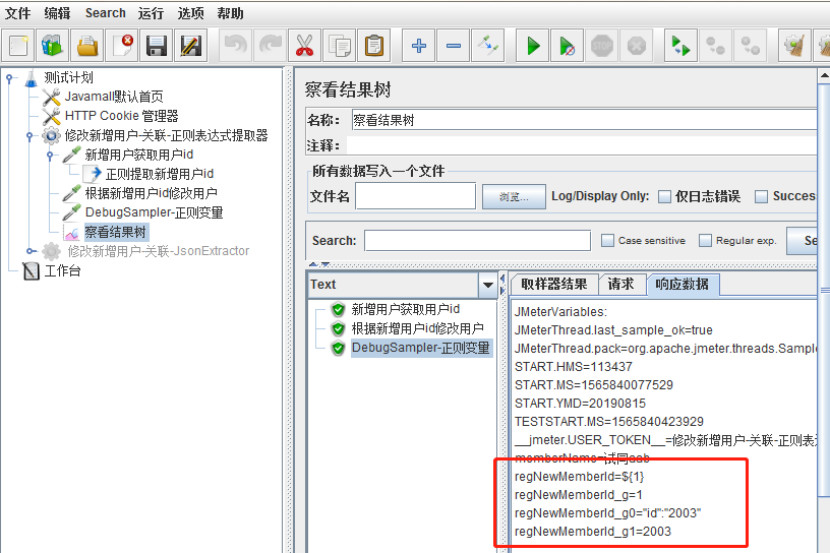
Task: Collapse all nodes with minus icon
Action: point(454,46)
